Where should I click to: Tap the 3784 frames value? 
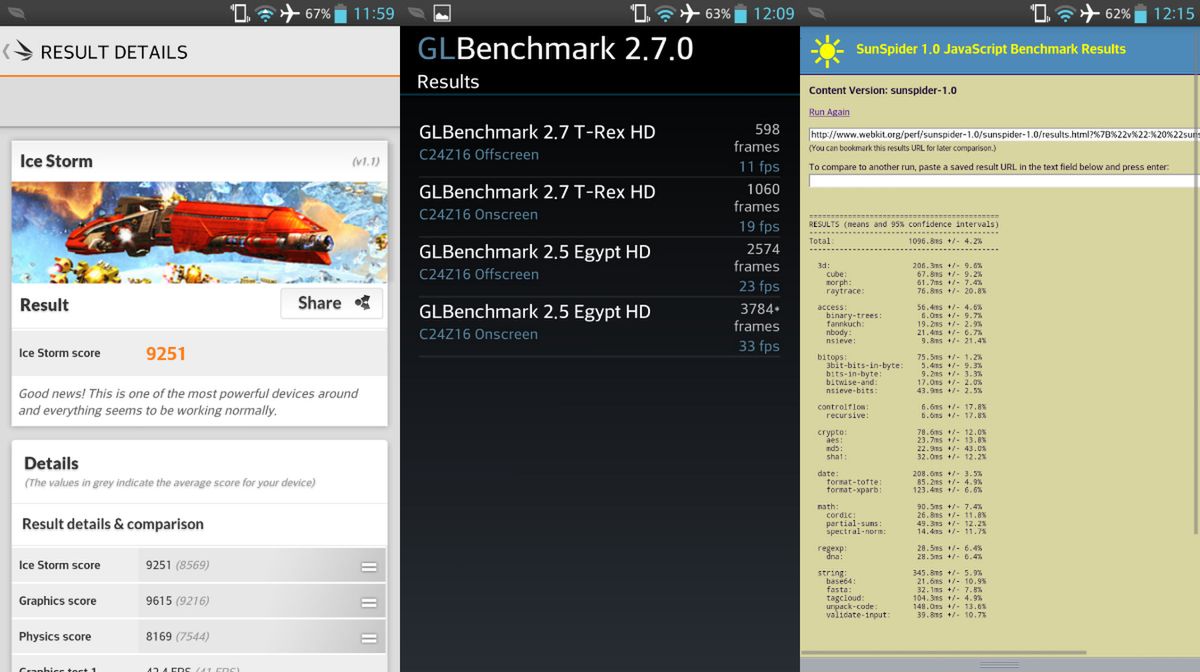coord(757,318)
